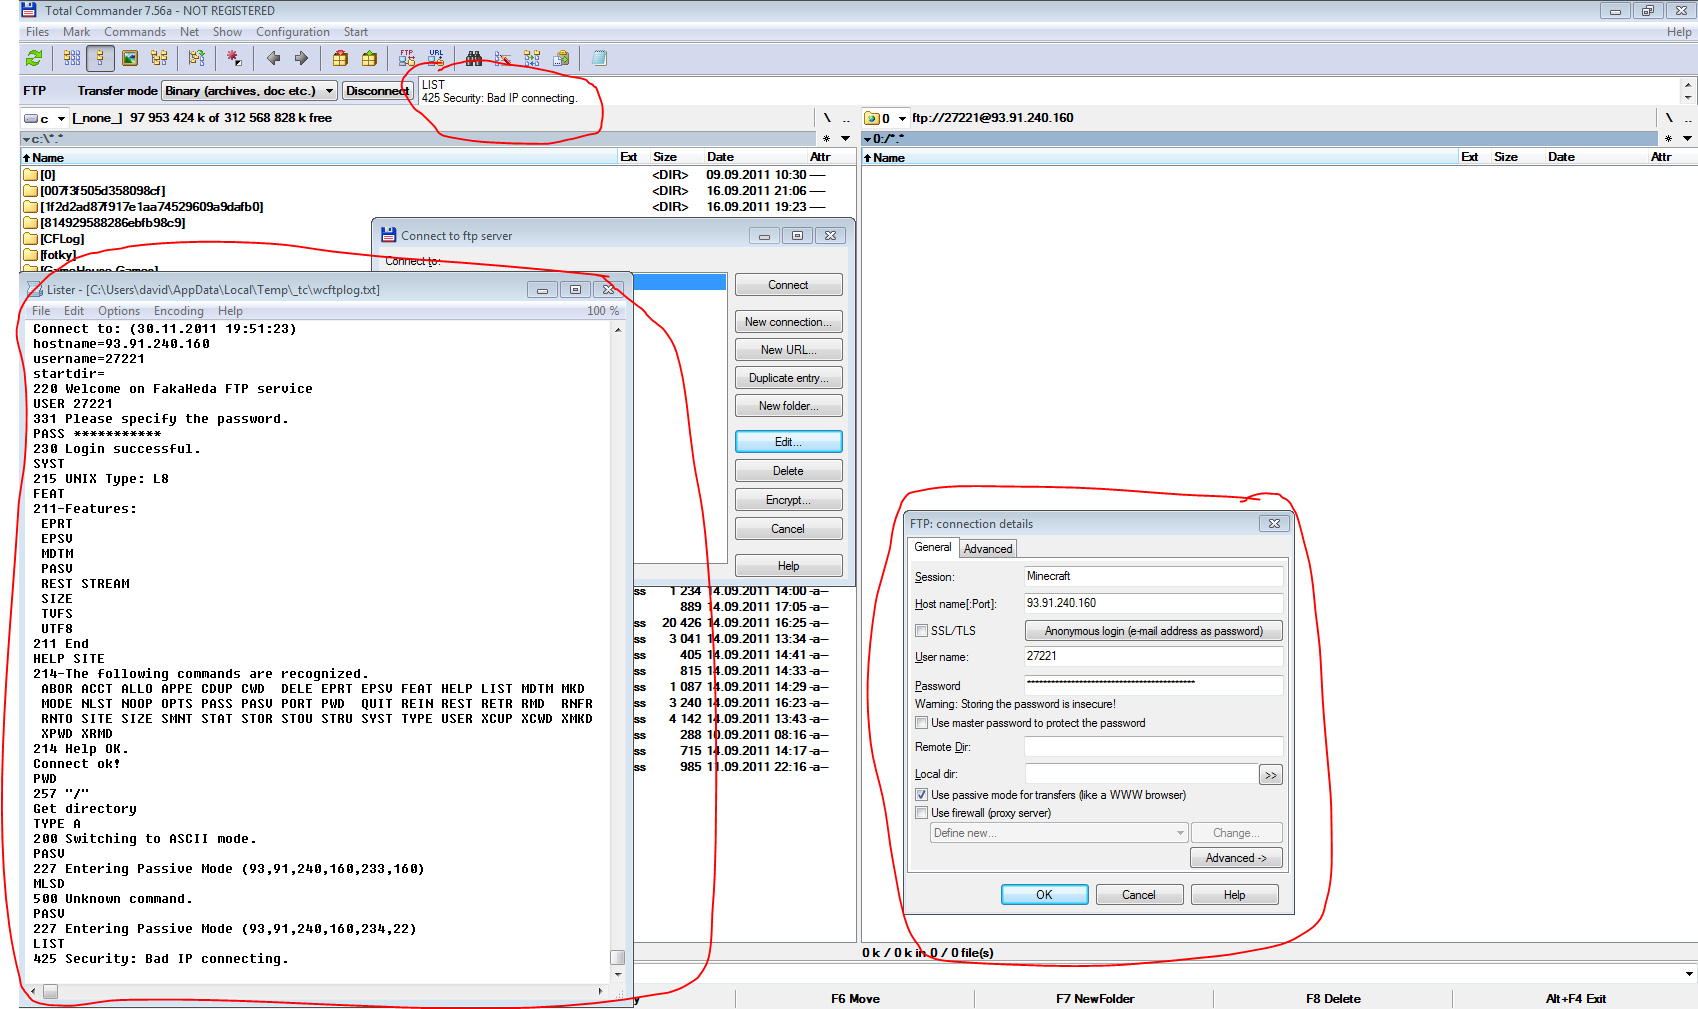
Task: Click the Total Commander title bar floppy icon
Action: pyautogui.click(x=29, y=10)
